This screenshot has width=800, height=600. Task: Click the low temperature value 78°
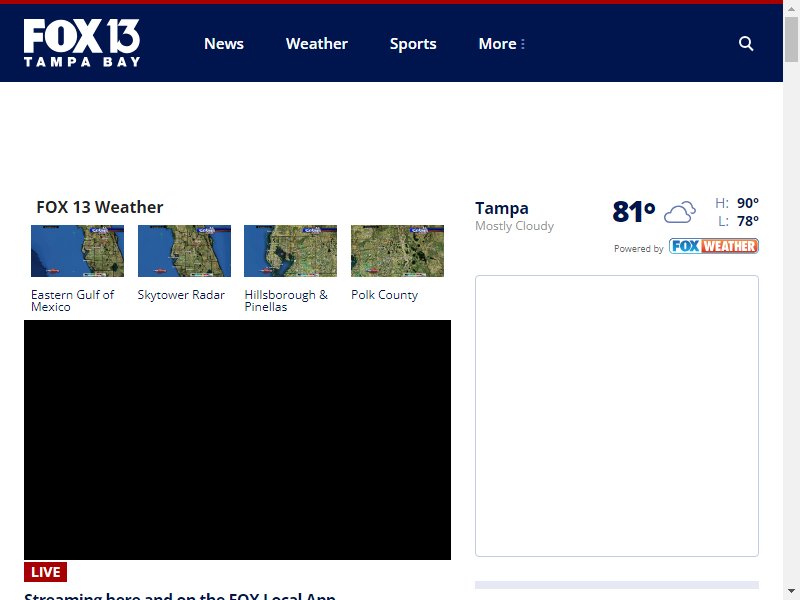(x=748, y=221)
